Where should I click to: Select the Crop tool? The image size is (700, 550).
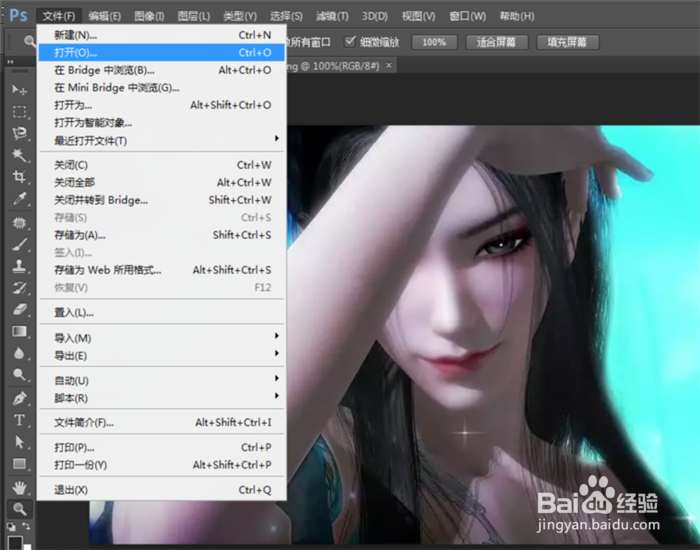point(19,177)
